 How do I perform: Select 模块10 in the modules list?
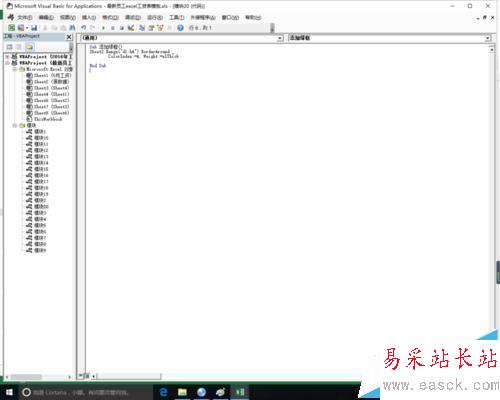point(37,138)
